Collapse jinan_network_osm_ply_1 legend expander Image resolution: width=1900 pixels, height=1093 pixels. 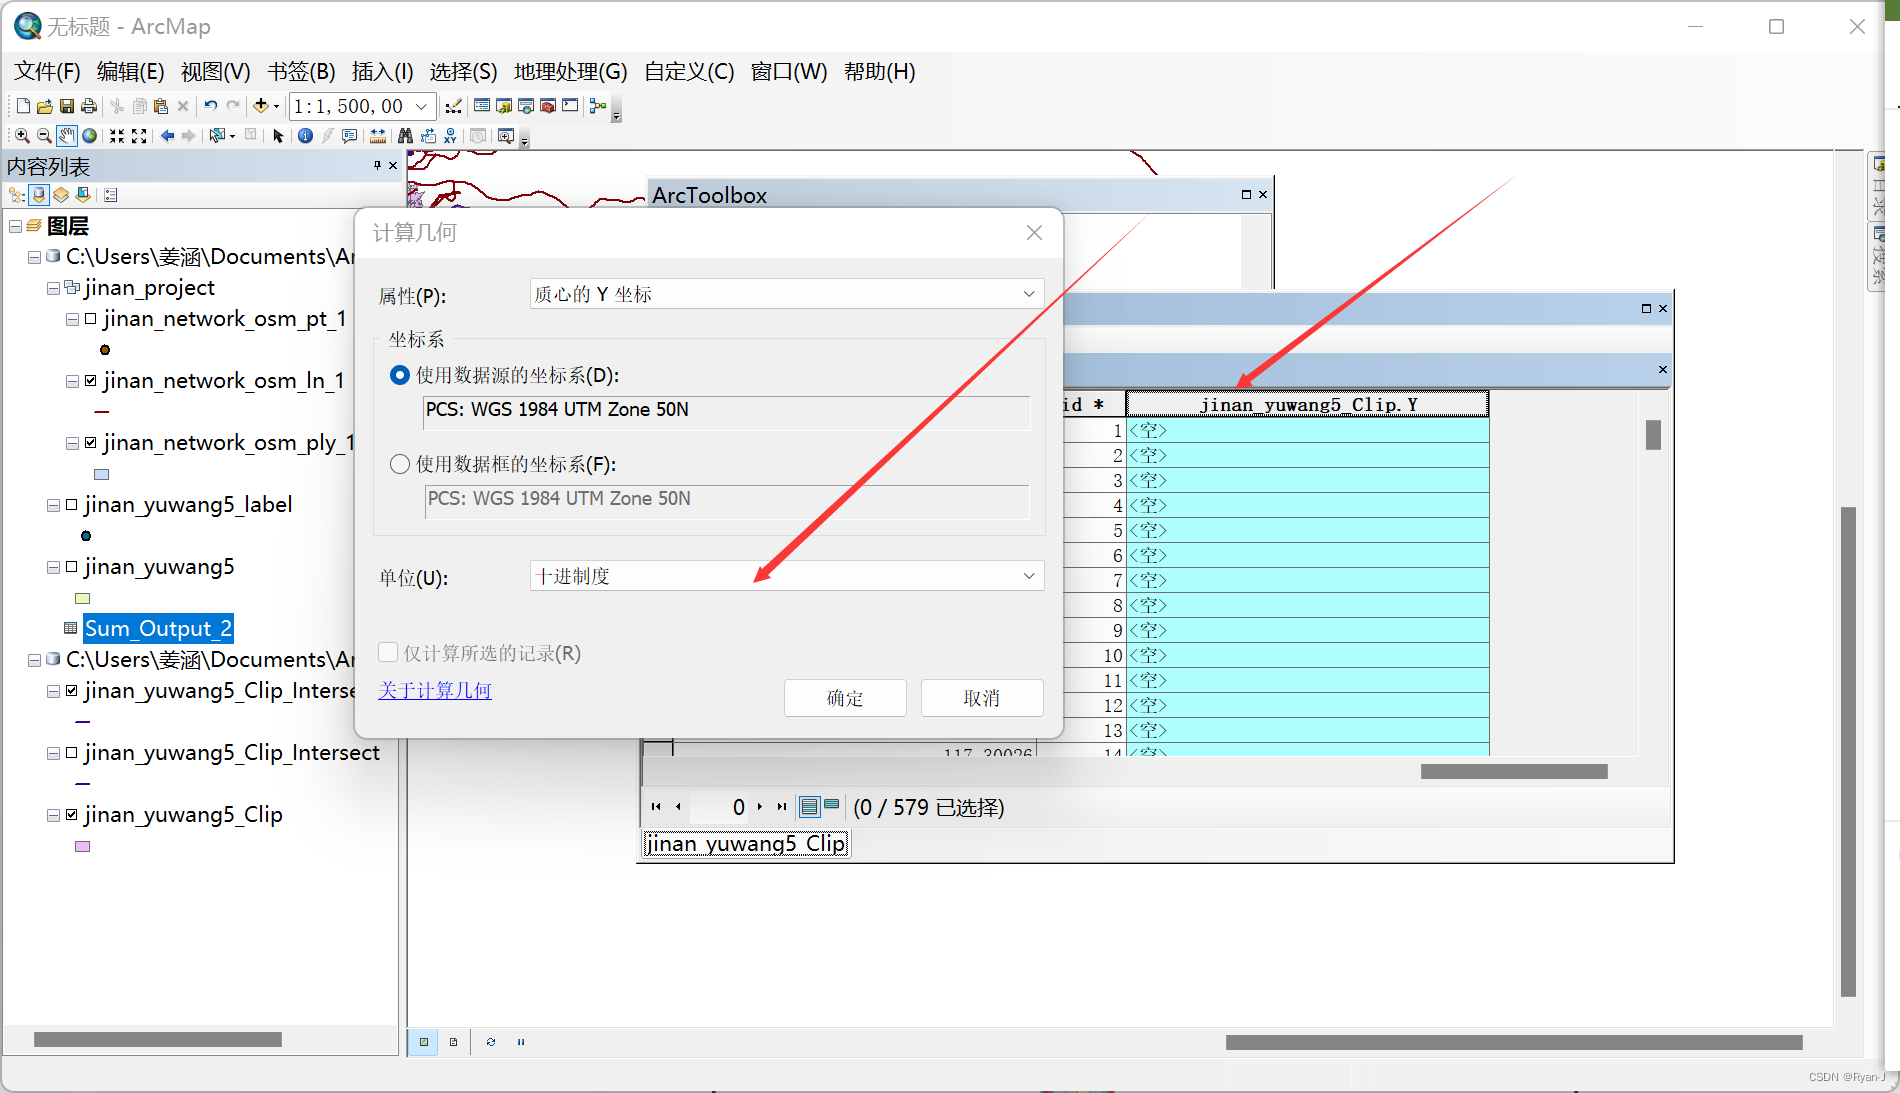(72, 443)
